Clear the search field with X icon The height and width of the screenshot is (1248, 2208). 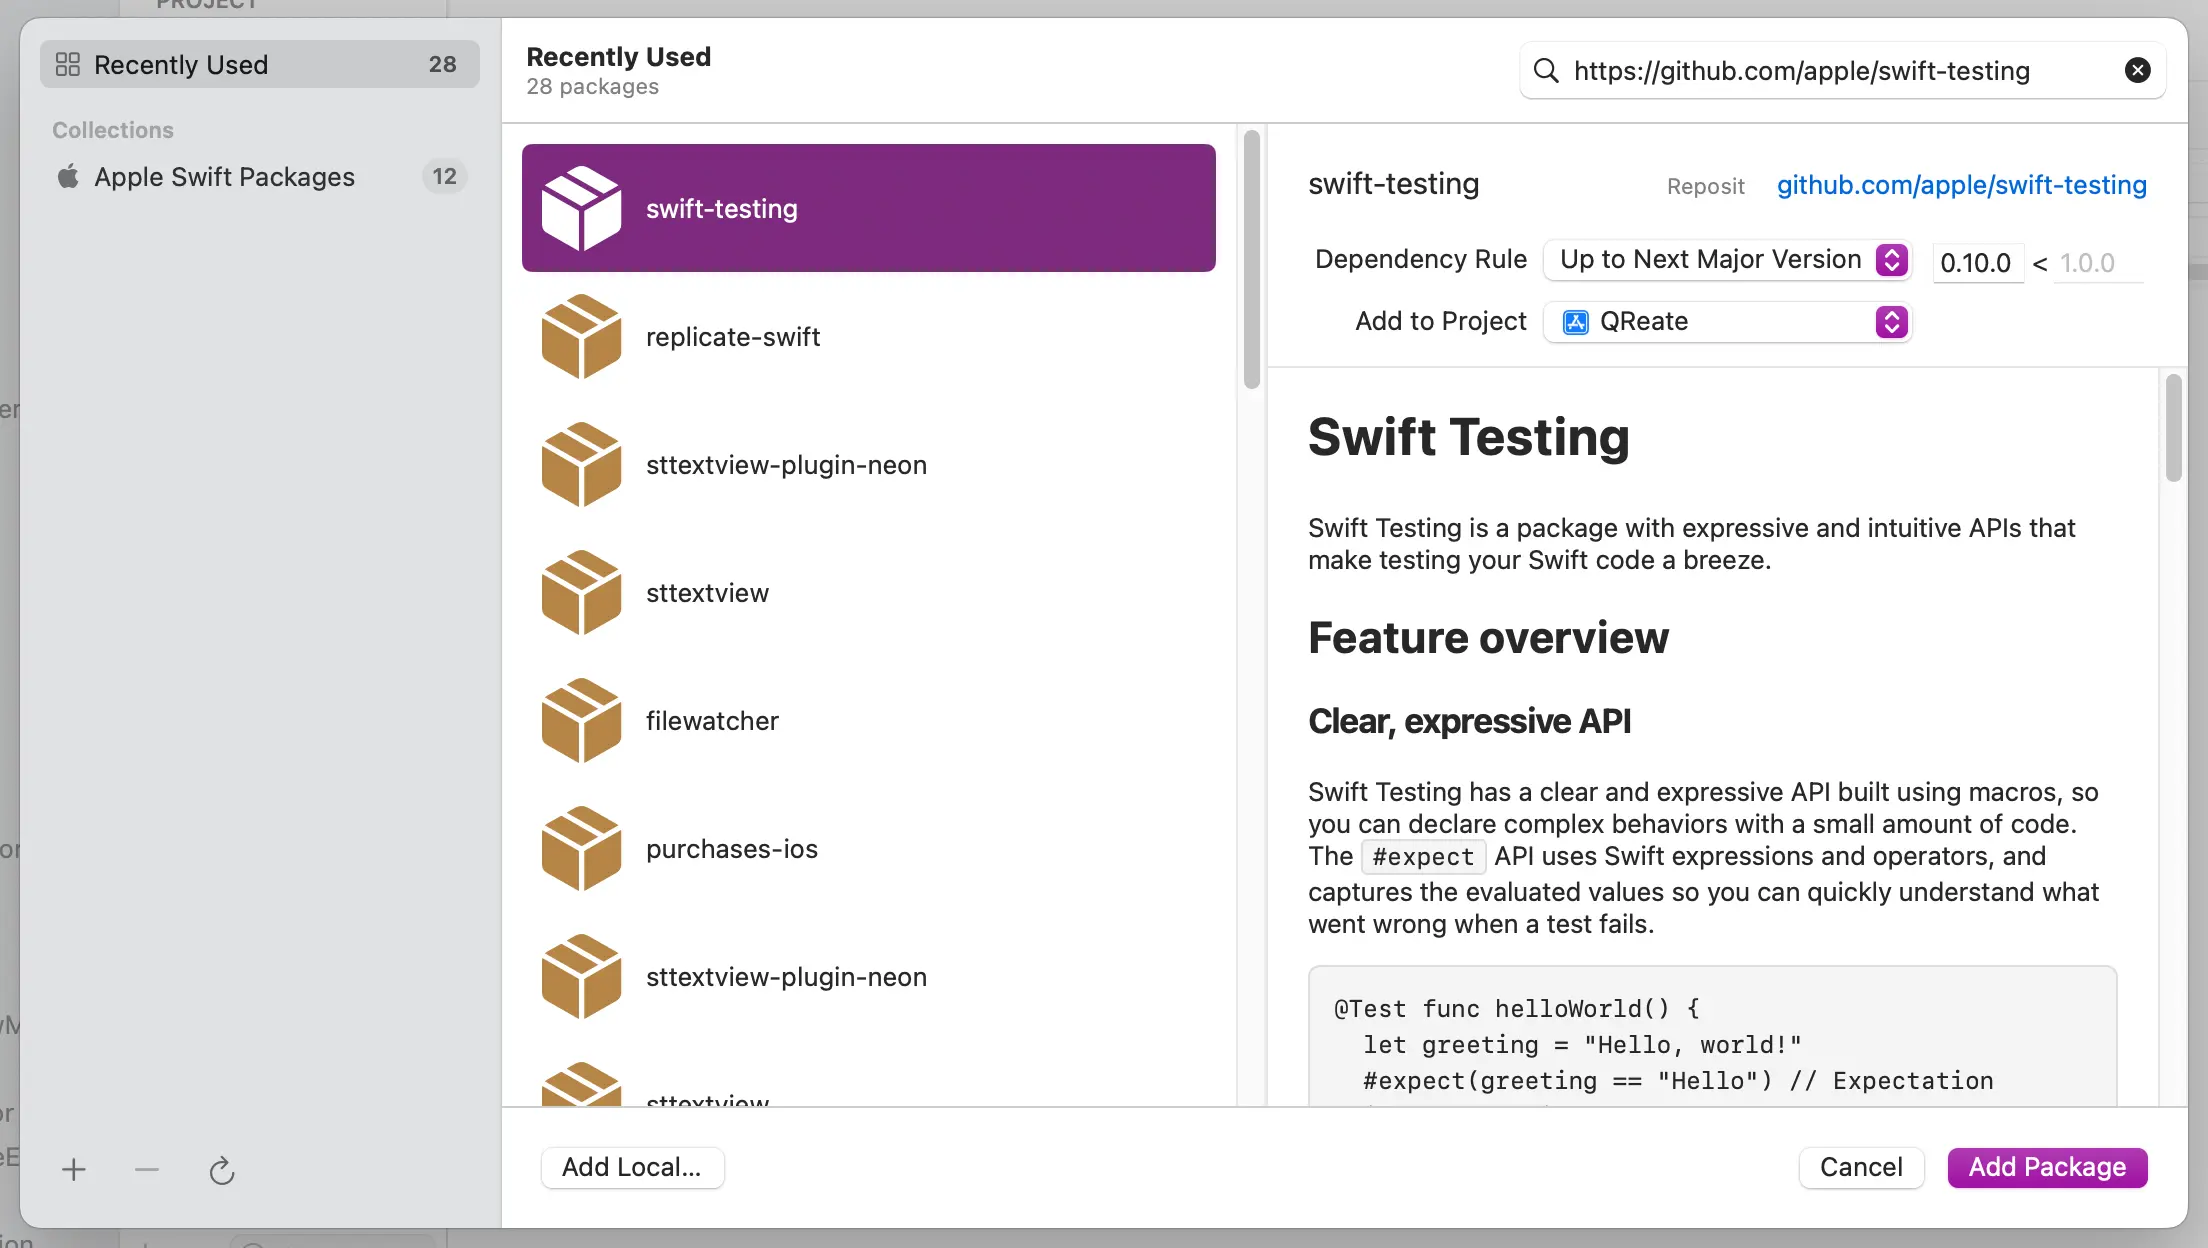pyautogui.click(x=2137, y=70)
